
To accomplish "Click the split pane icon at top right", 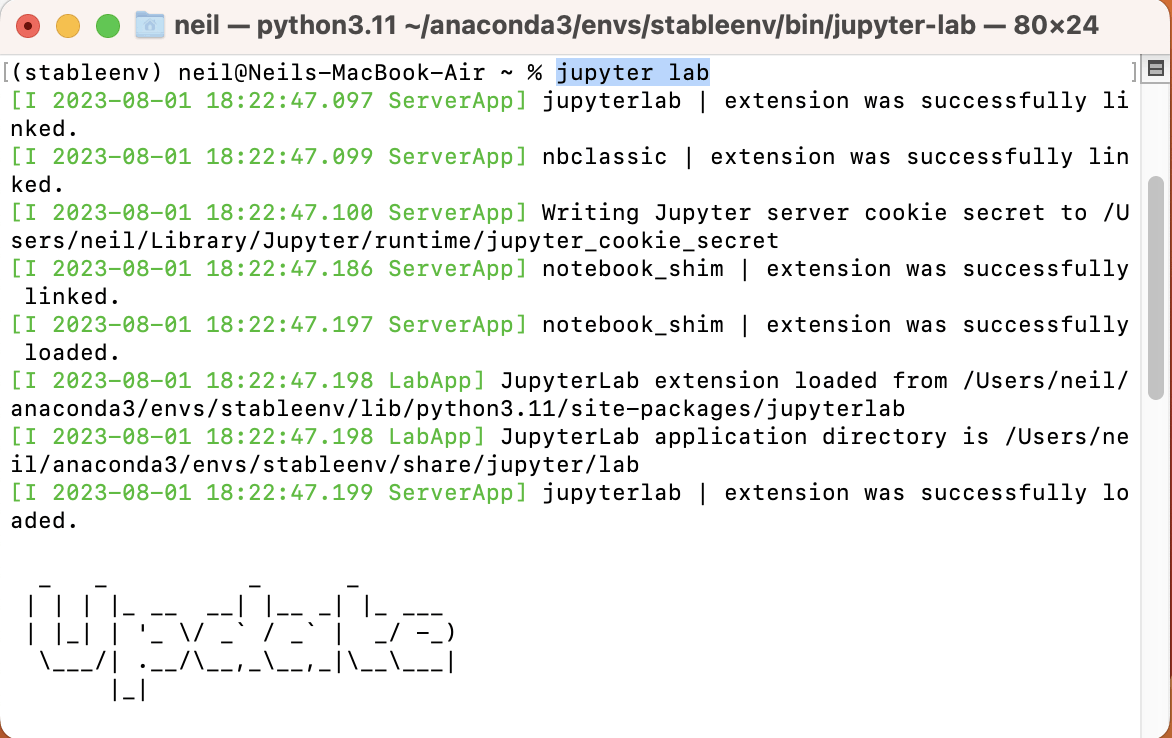I will pos(1155,70).
